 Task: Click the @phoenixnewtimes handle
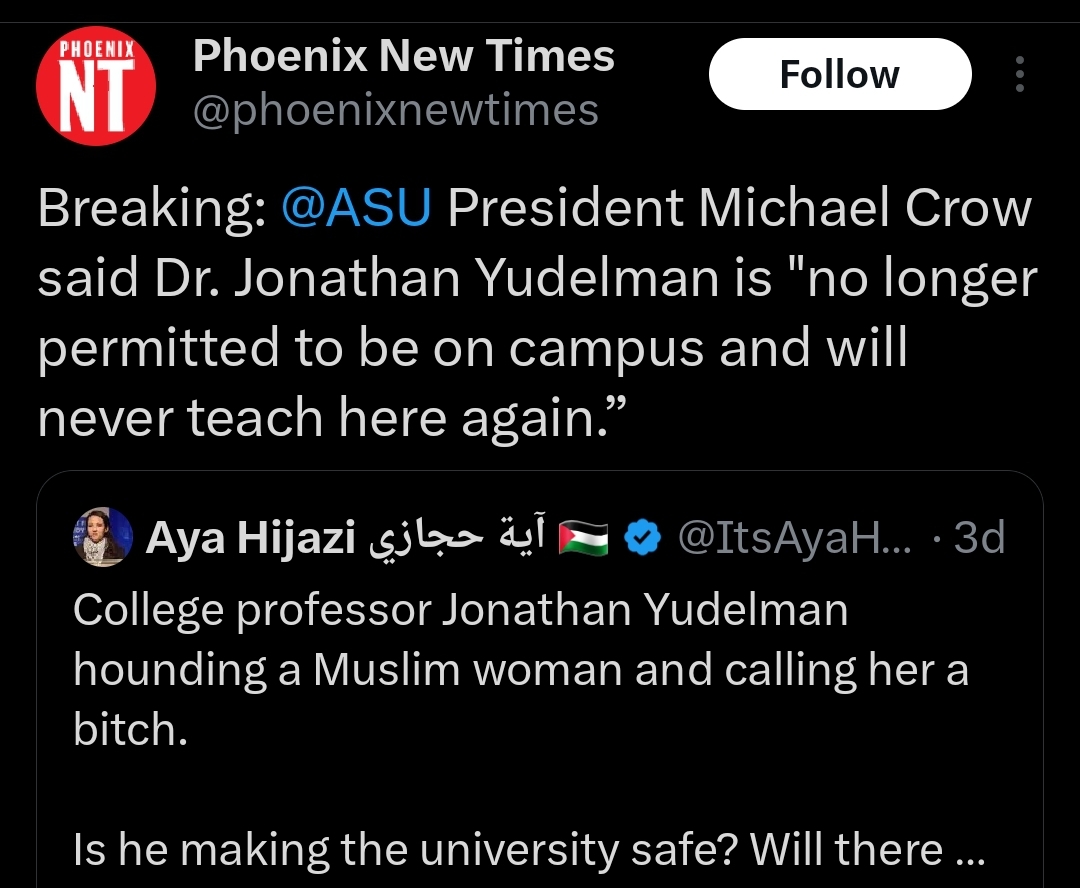coord(396,110)
